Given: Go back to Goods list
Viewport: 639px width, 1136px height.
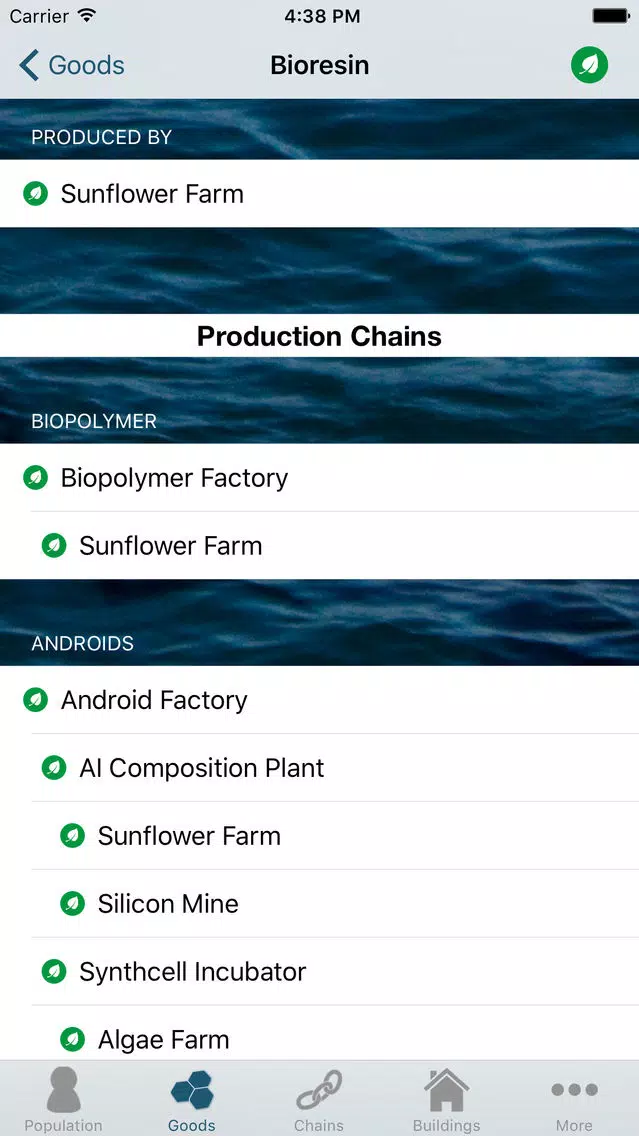Looking at the screenshot, I should (72, 65).
